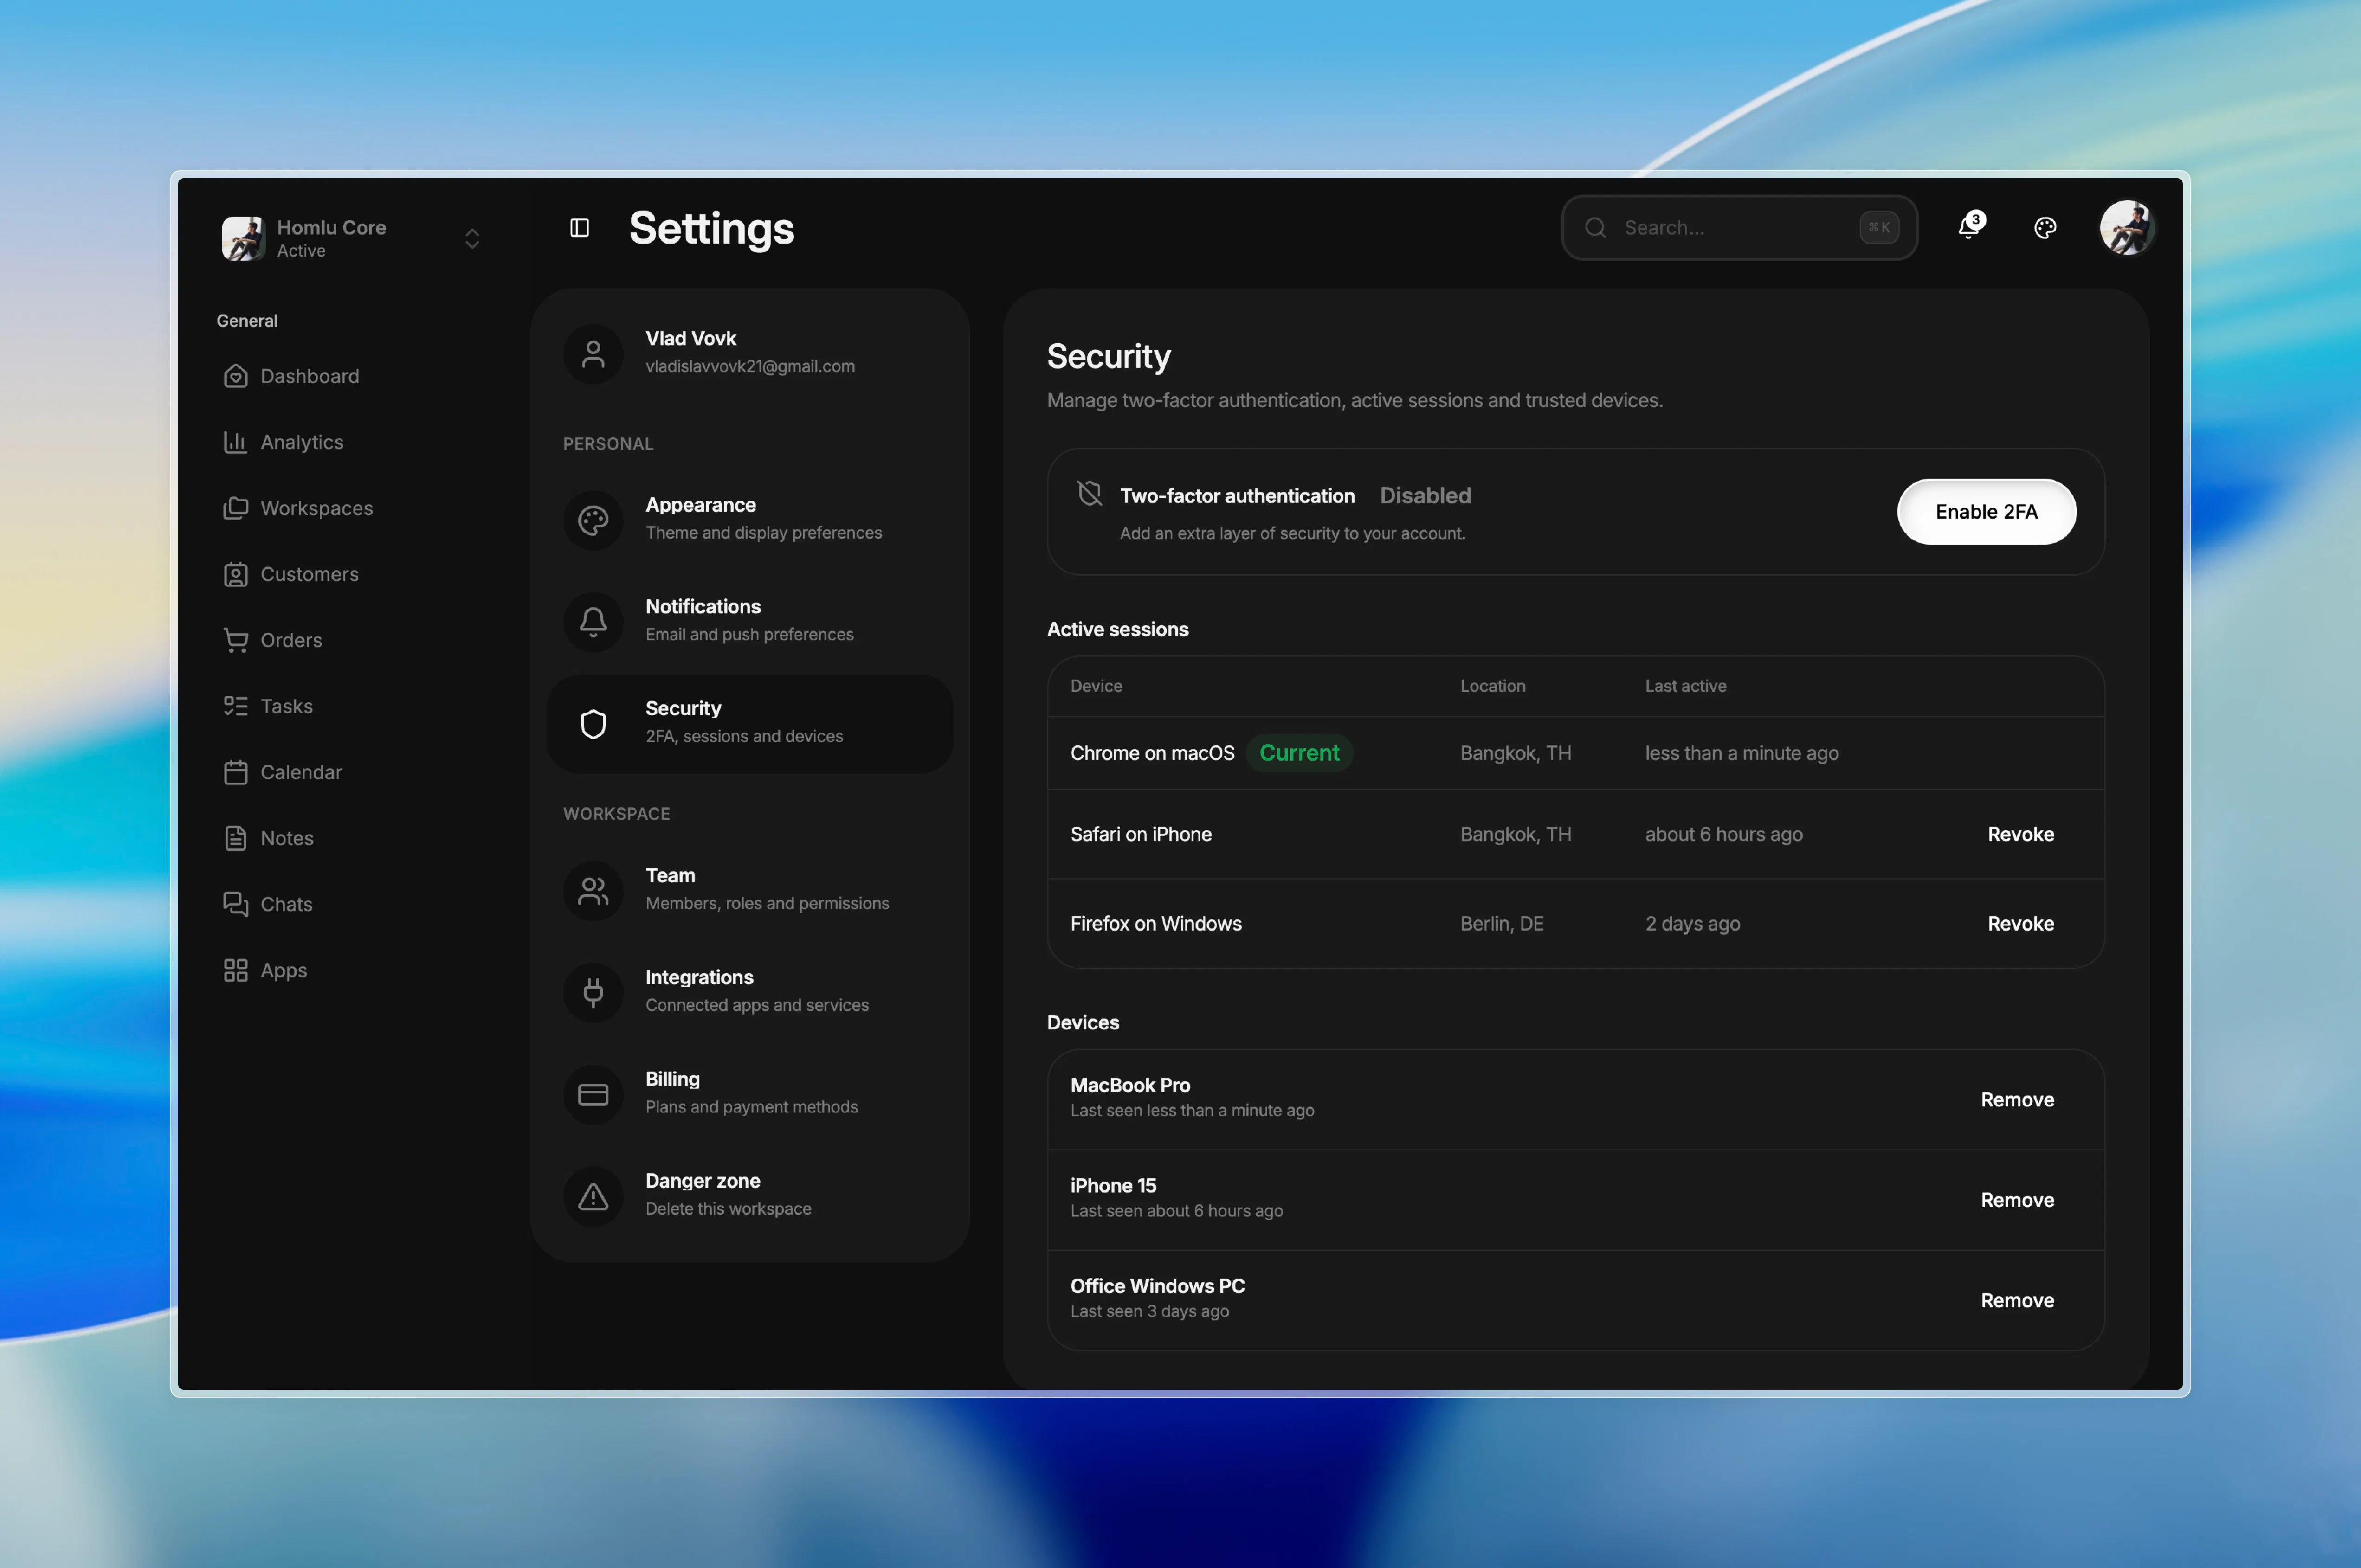Click the Chrome on macOS session

1152,753
